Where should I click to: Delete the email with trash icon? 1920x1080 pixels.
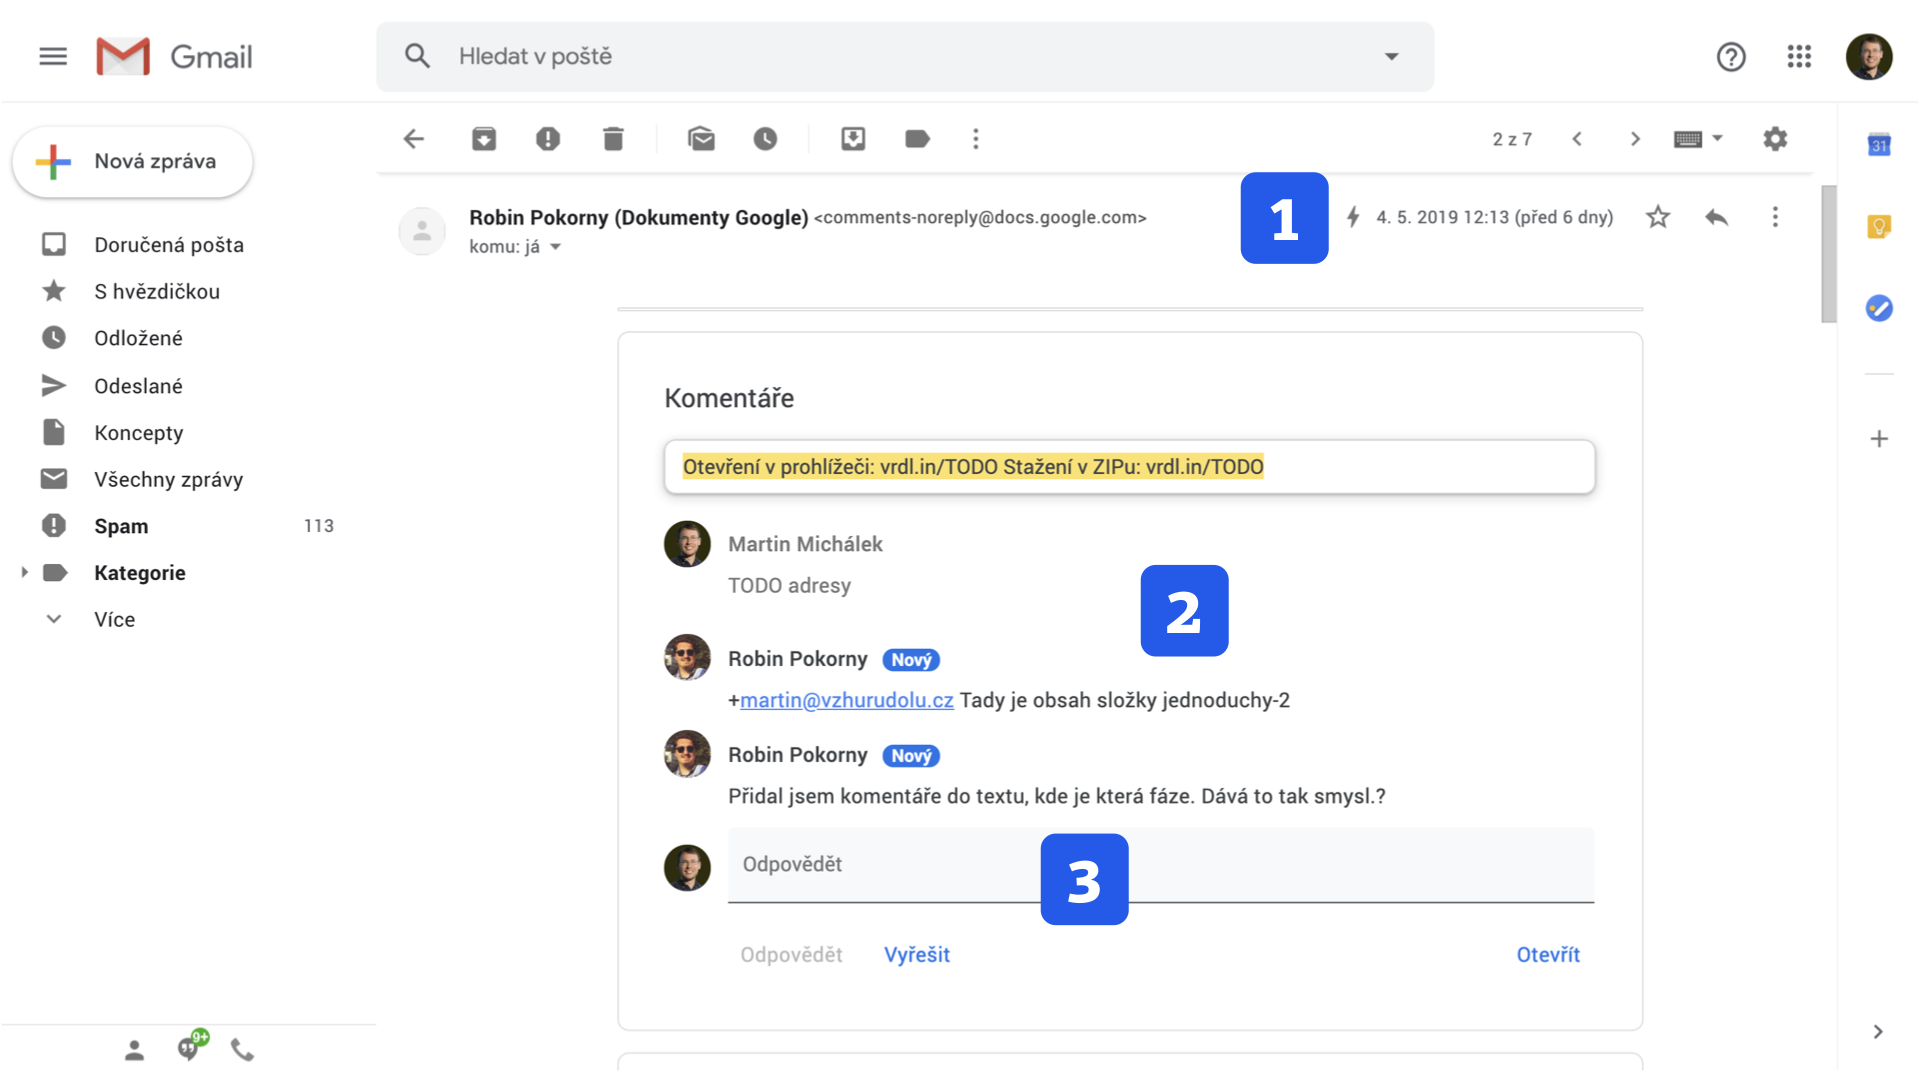[613, 139]
